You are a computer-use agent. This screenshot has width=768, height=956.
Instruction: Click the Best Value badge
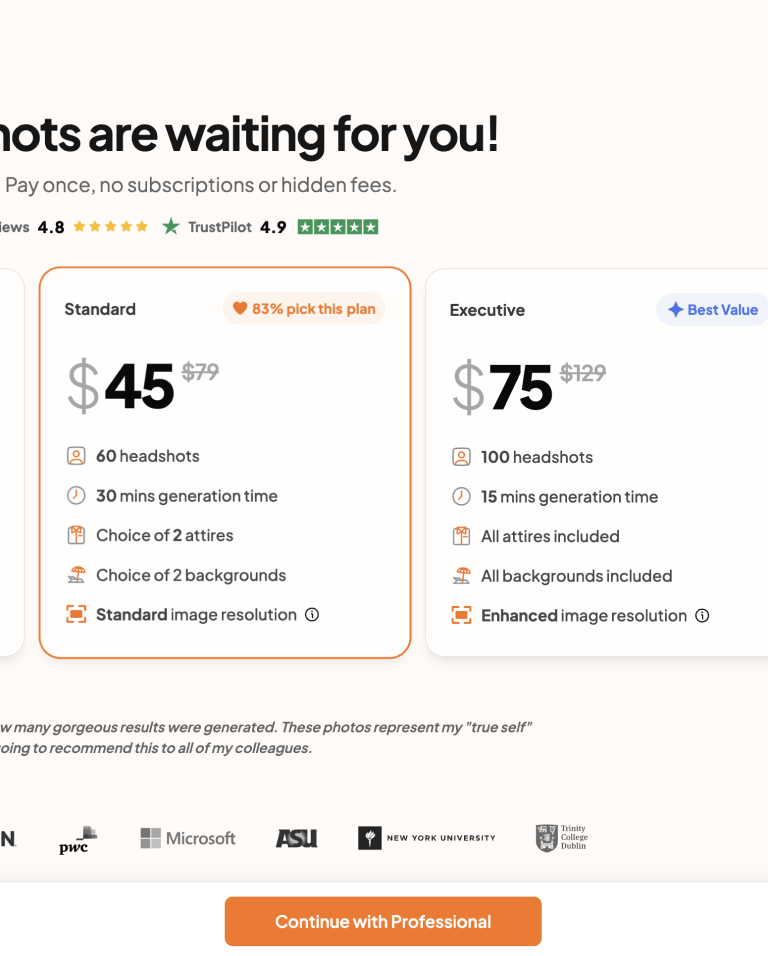[x=712, y=310]
